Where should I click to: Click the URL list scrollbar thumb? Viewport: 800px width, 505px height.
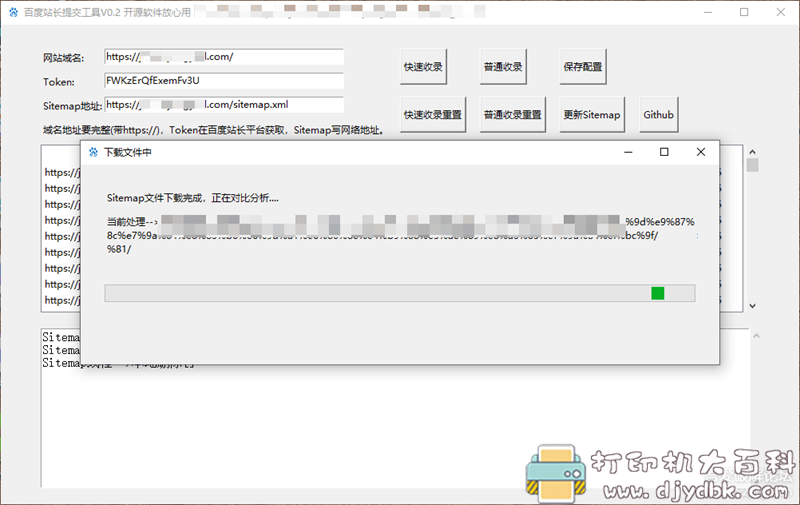coord(752,165)
